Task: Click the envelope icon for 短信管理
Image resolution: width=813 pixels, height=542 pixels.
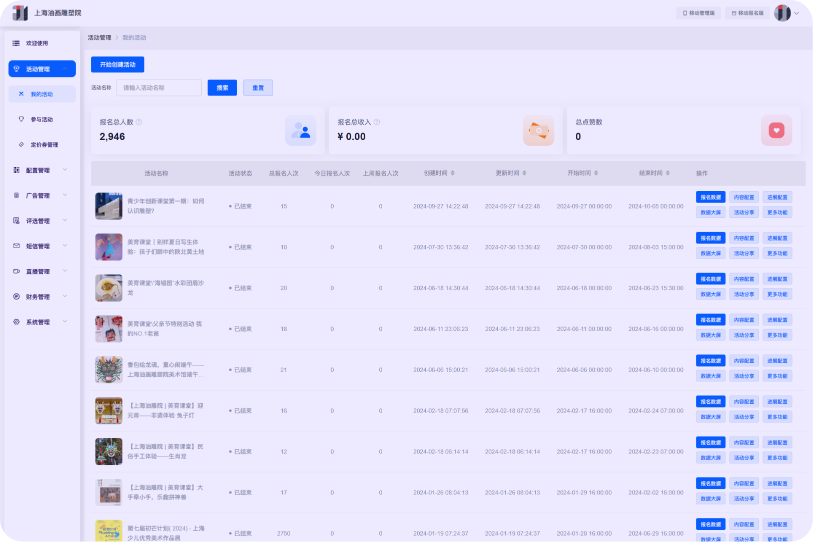Action: tap(16, 246)
